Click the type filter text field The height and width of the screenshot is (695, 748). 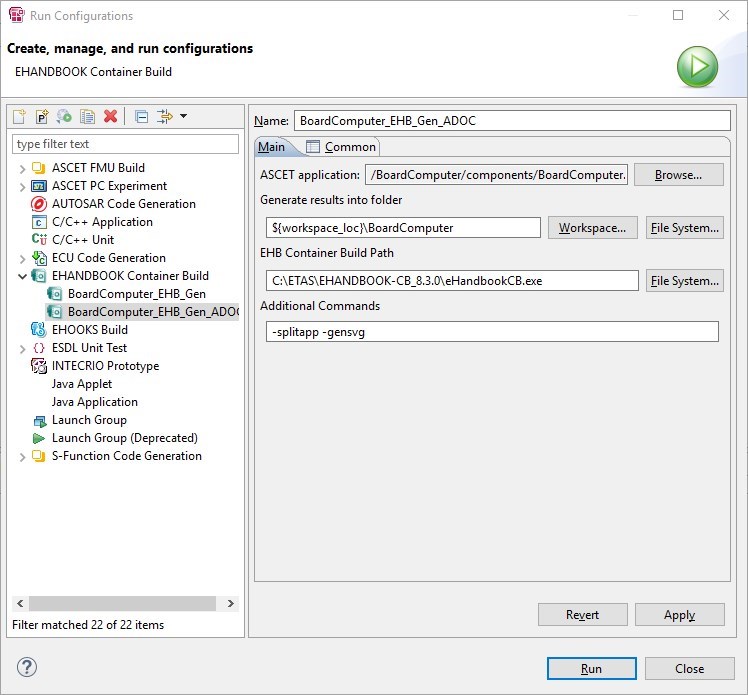tap(125, 144)
